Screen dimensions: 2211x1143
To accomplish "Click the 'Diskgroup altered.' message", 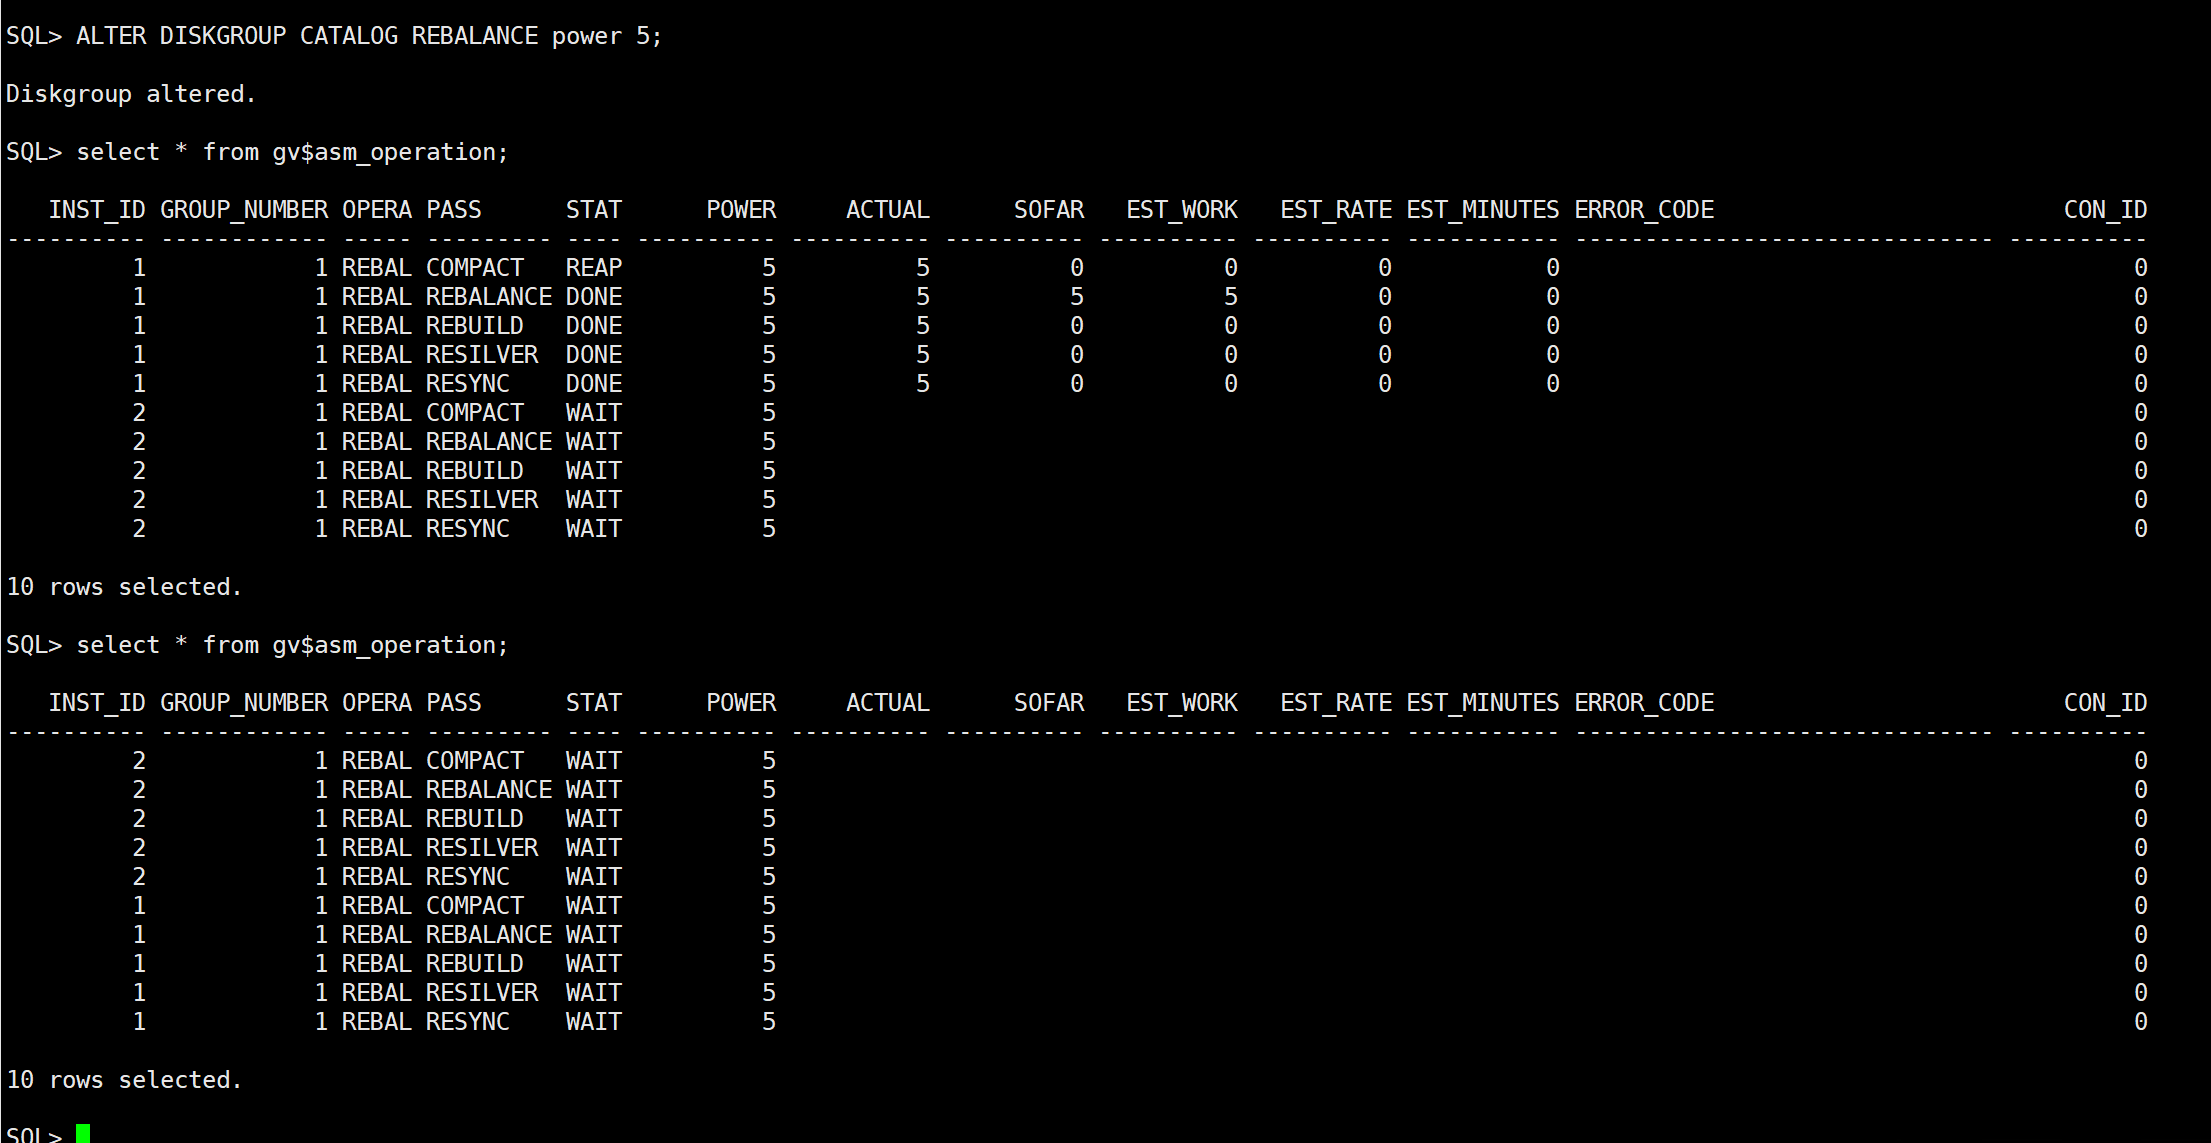I will click(131, 94).
